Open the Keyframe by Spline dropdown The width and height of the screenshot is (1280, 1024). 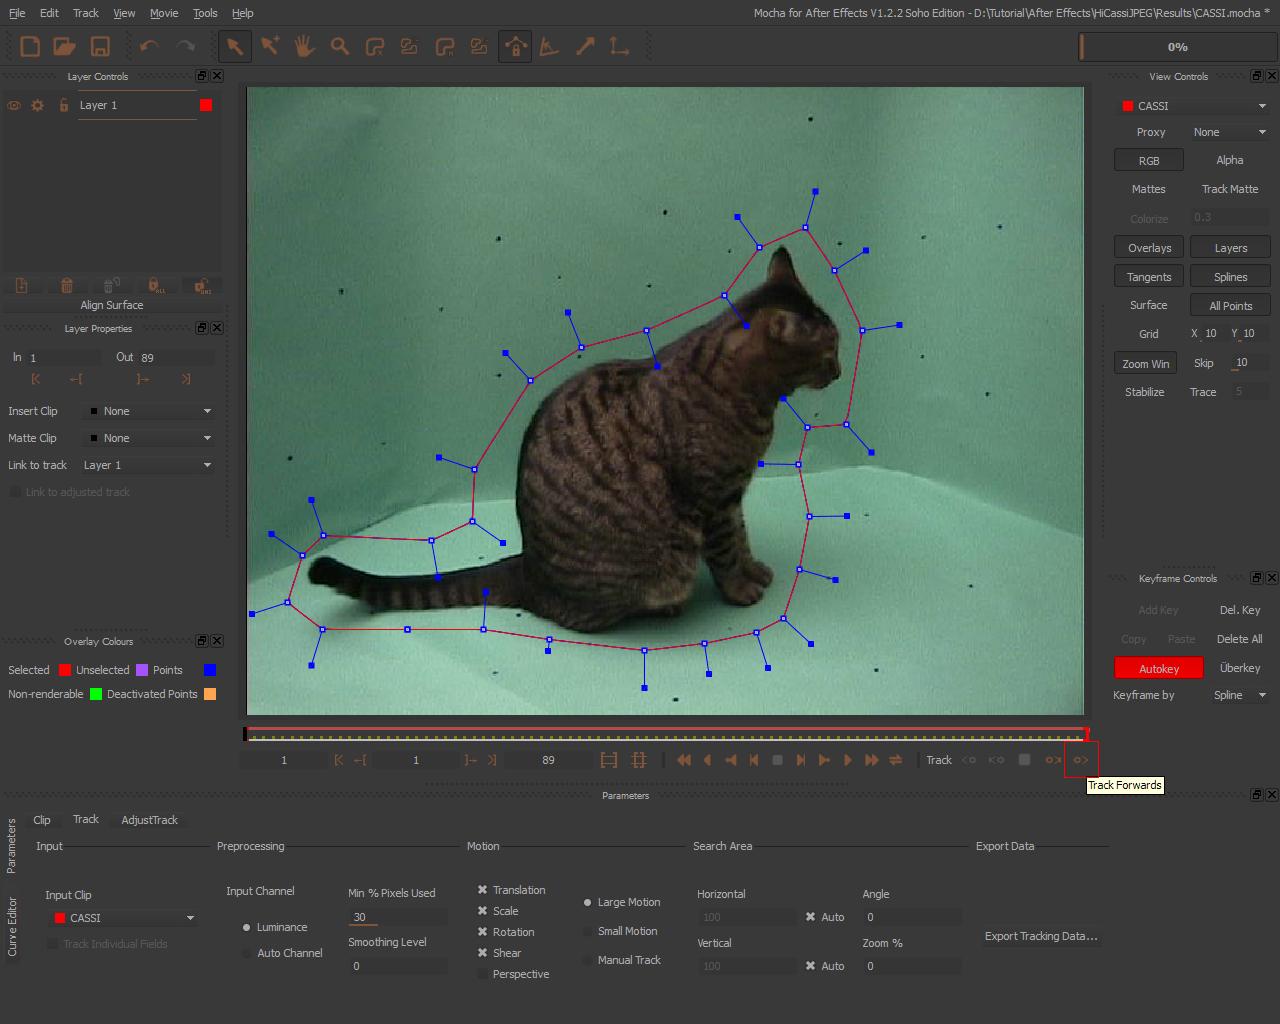tap(1238, 695)
